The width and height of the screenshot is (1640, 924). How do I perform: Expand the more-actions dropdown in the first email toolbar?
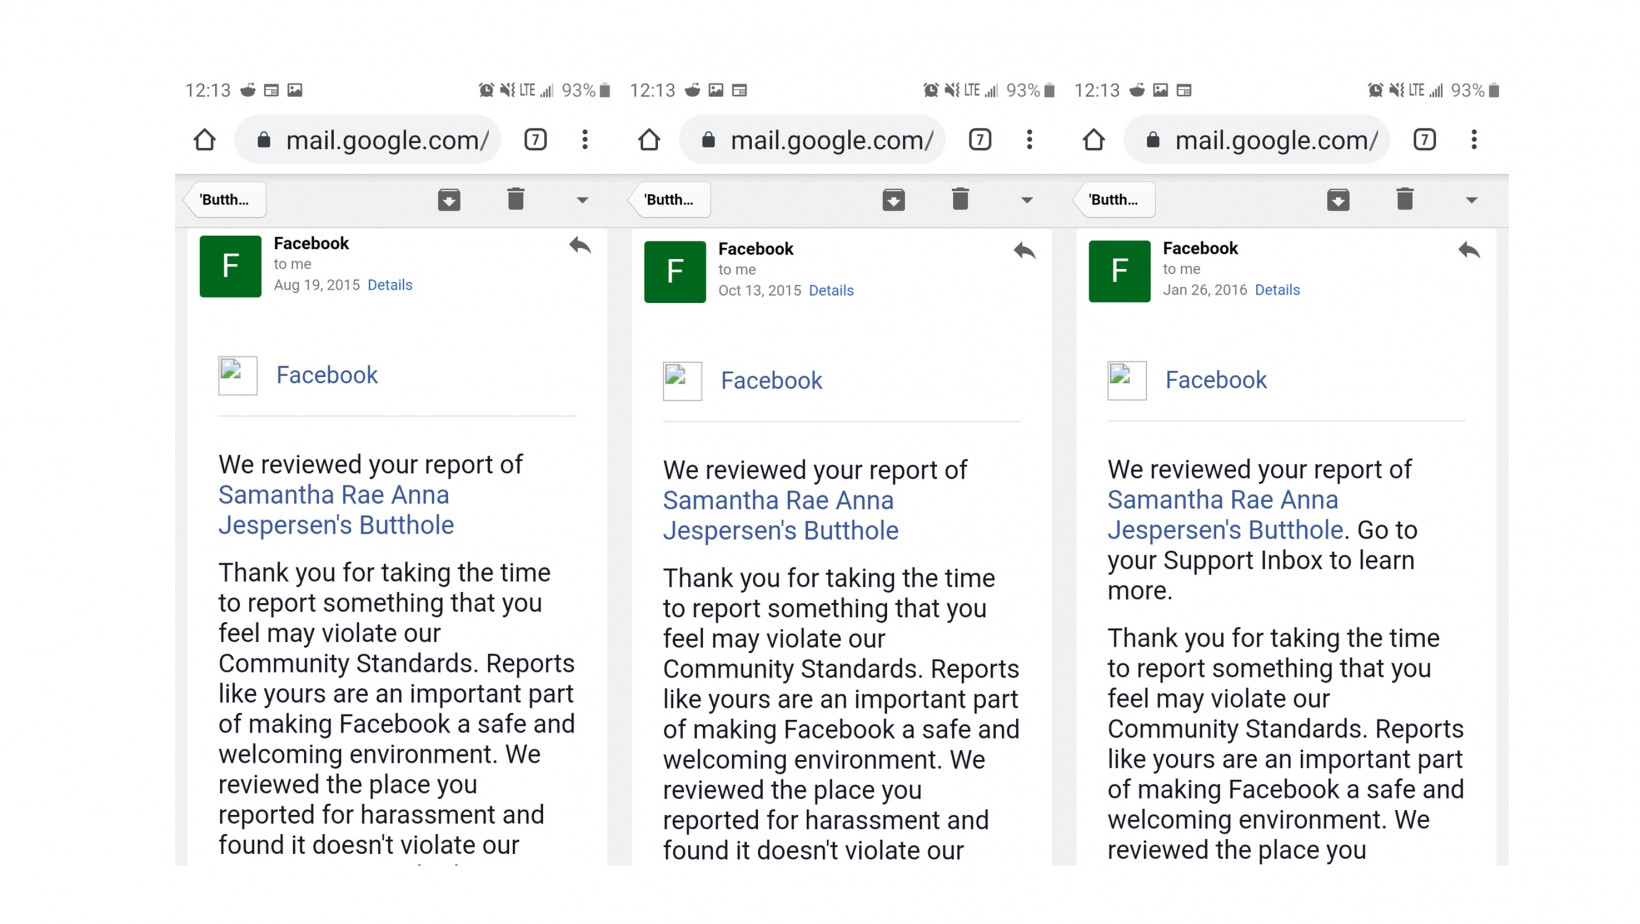[582, 200]
